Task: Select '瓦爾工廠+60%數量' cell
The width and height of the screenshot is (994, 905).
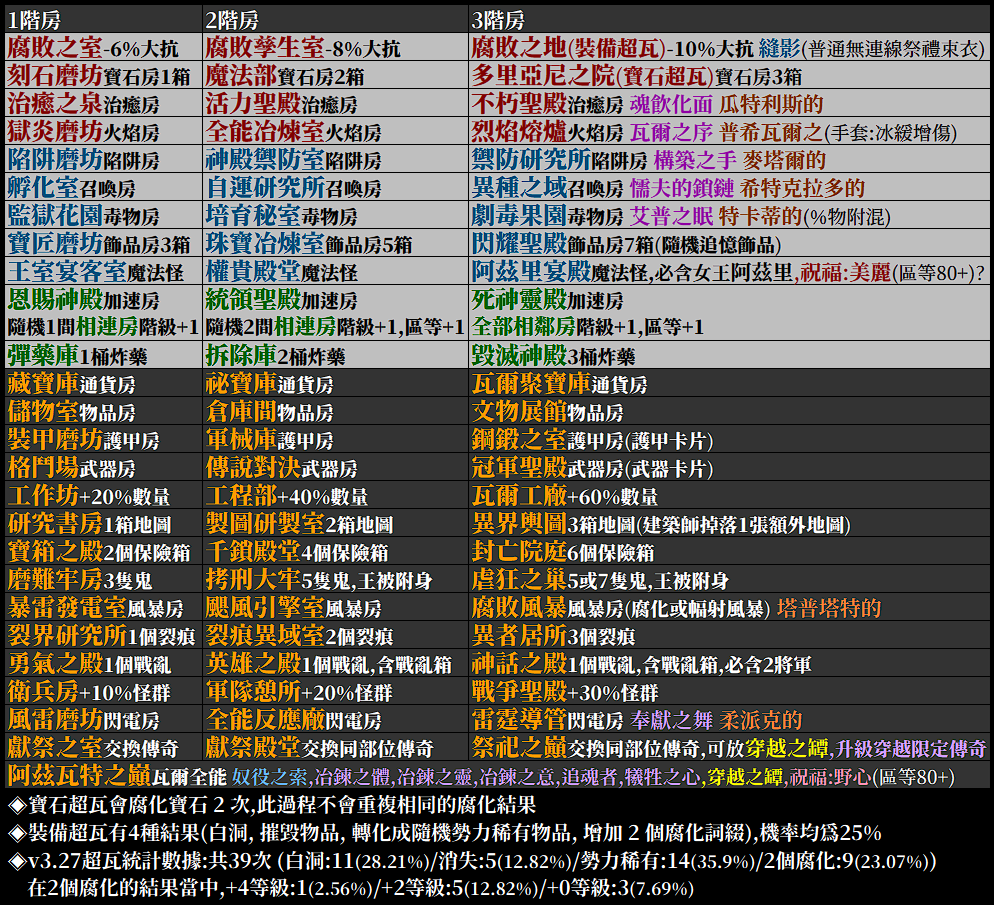Action: [729, 494]
